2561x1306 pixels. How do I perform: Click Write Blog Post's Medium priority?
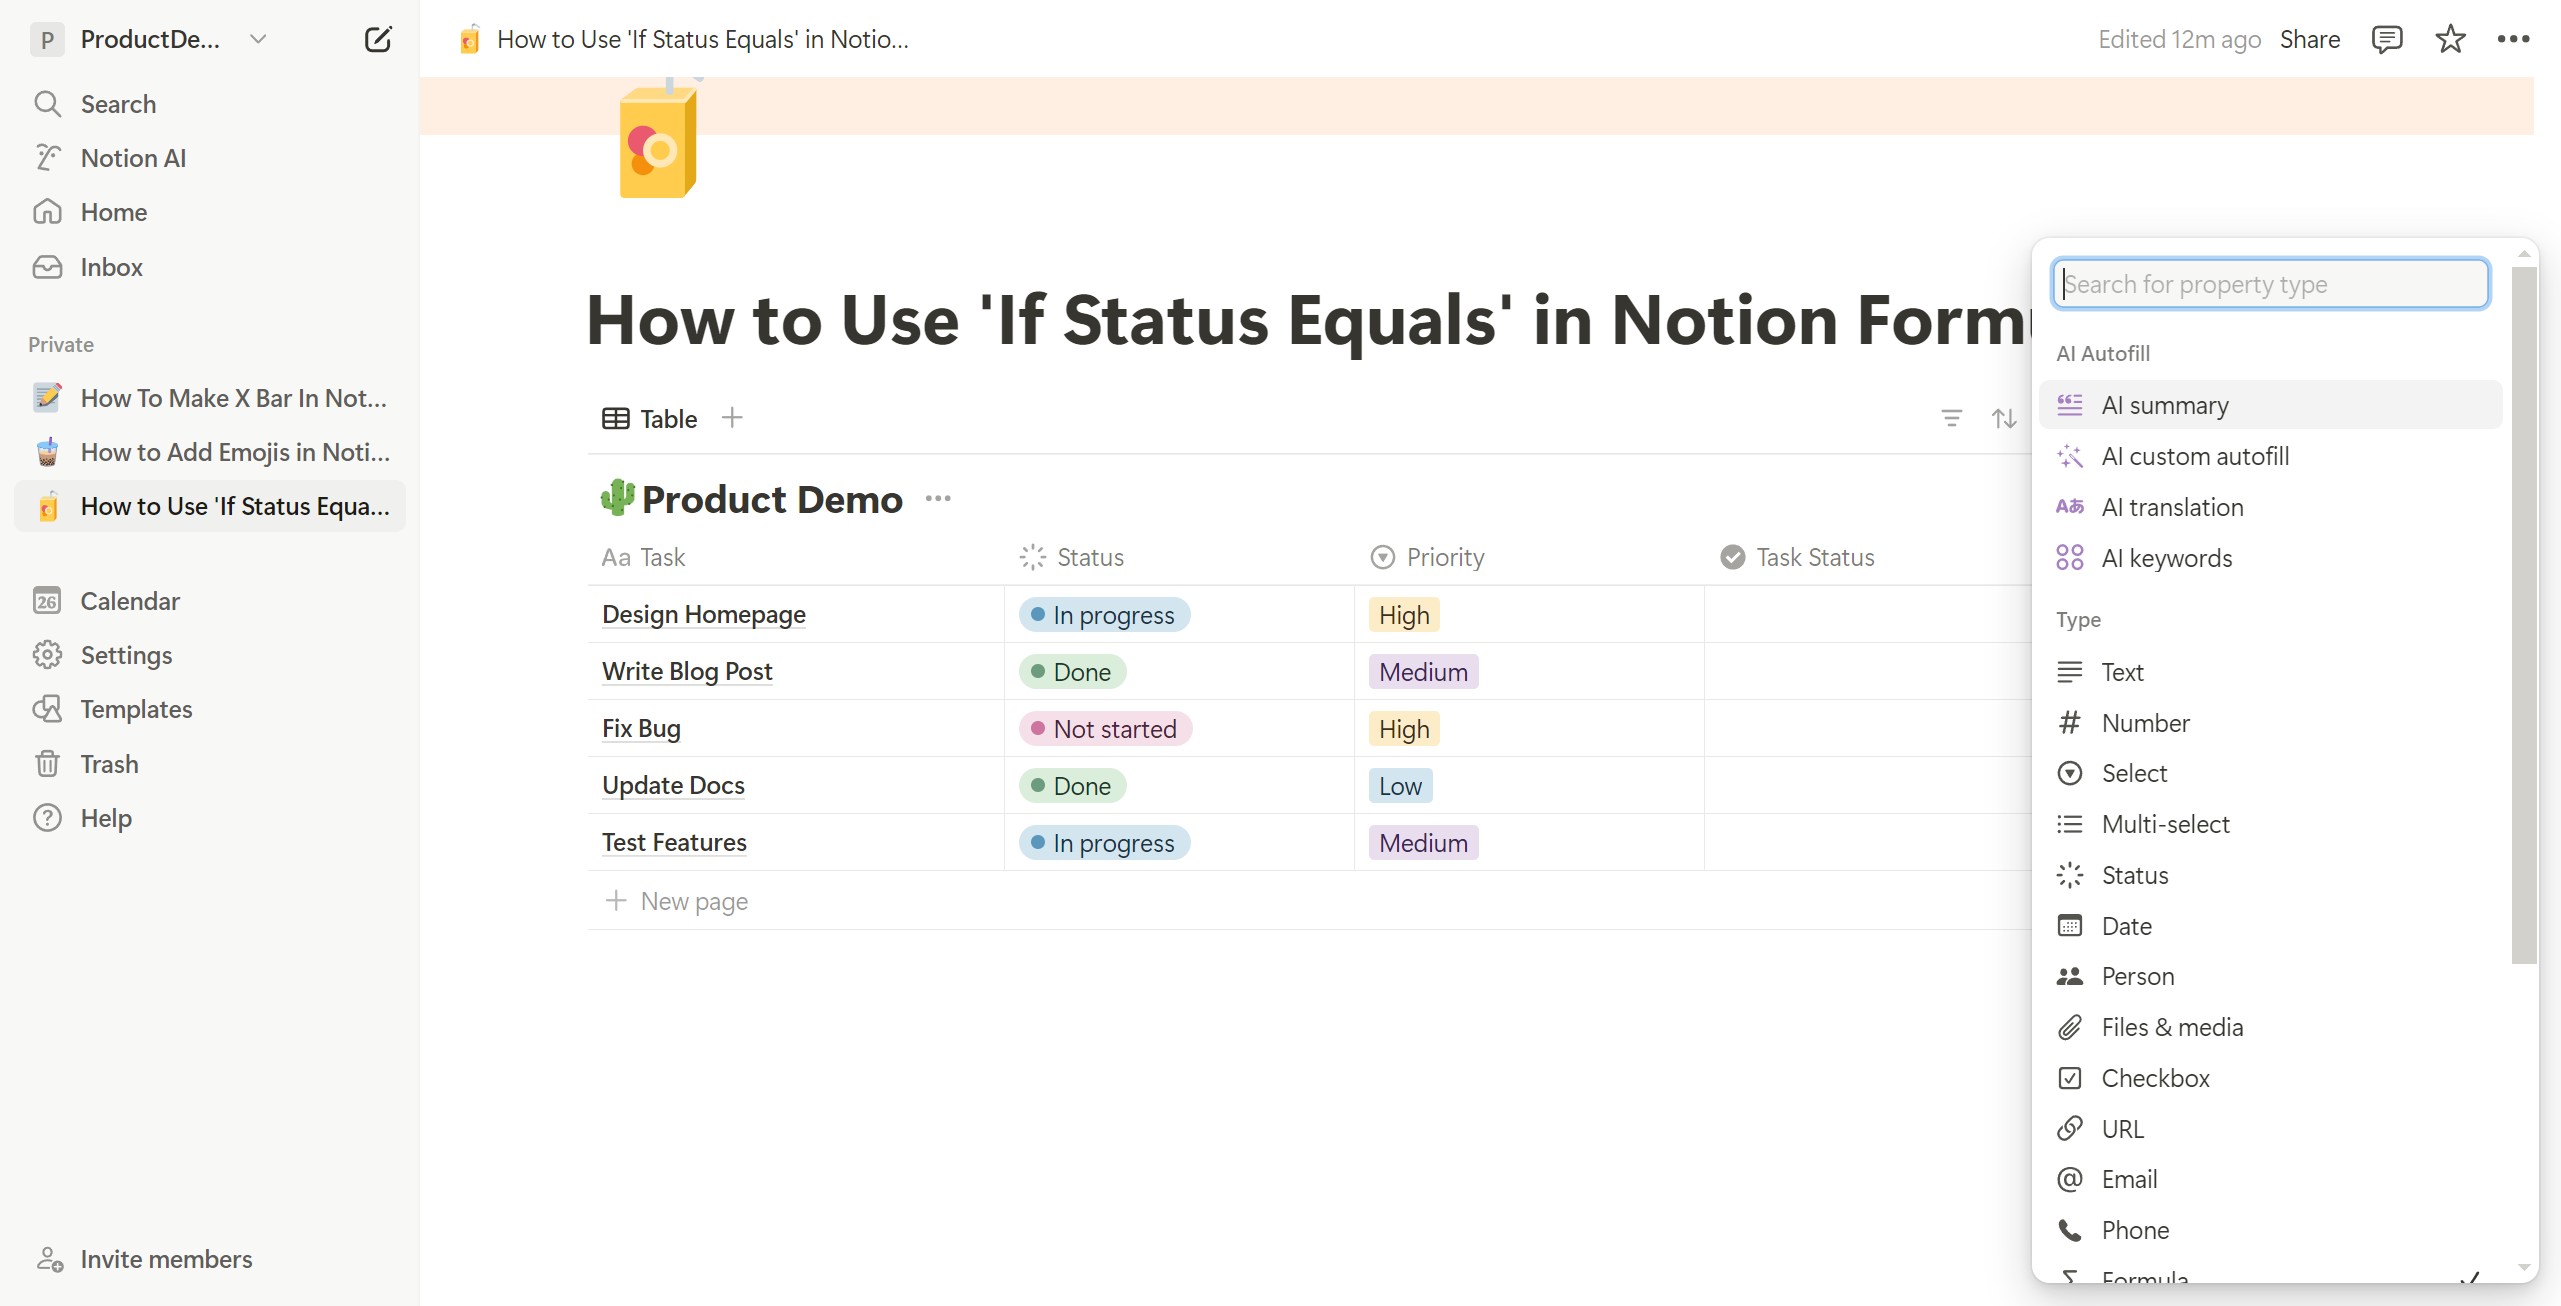pos(1423,672)
